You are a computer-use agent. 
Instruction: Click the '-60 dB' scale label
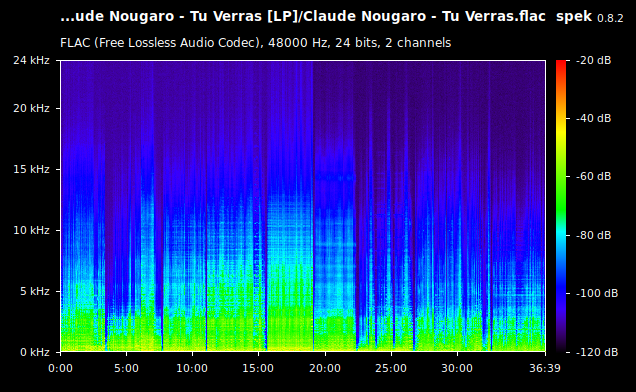coord(593,177)
